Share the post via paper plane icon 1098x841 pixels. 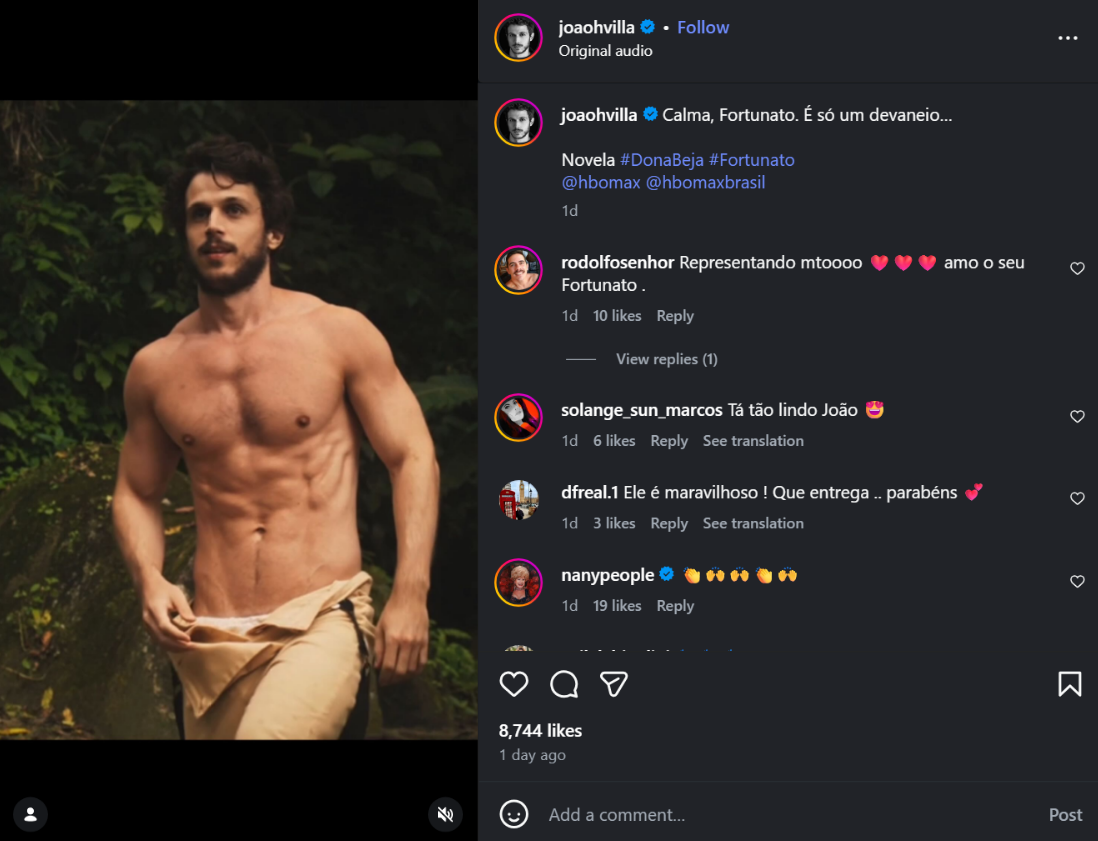(x=614, y=684)
